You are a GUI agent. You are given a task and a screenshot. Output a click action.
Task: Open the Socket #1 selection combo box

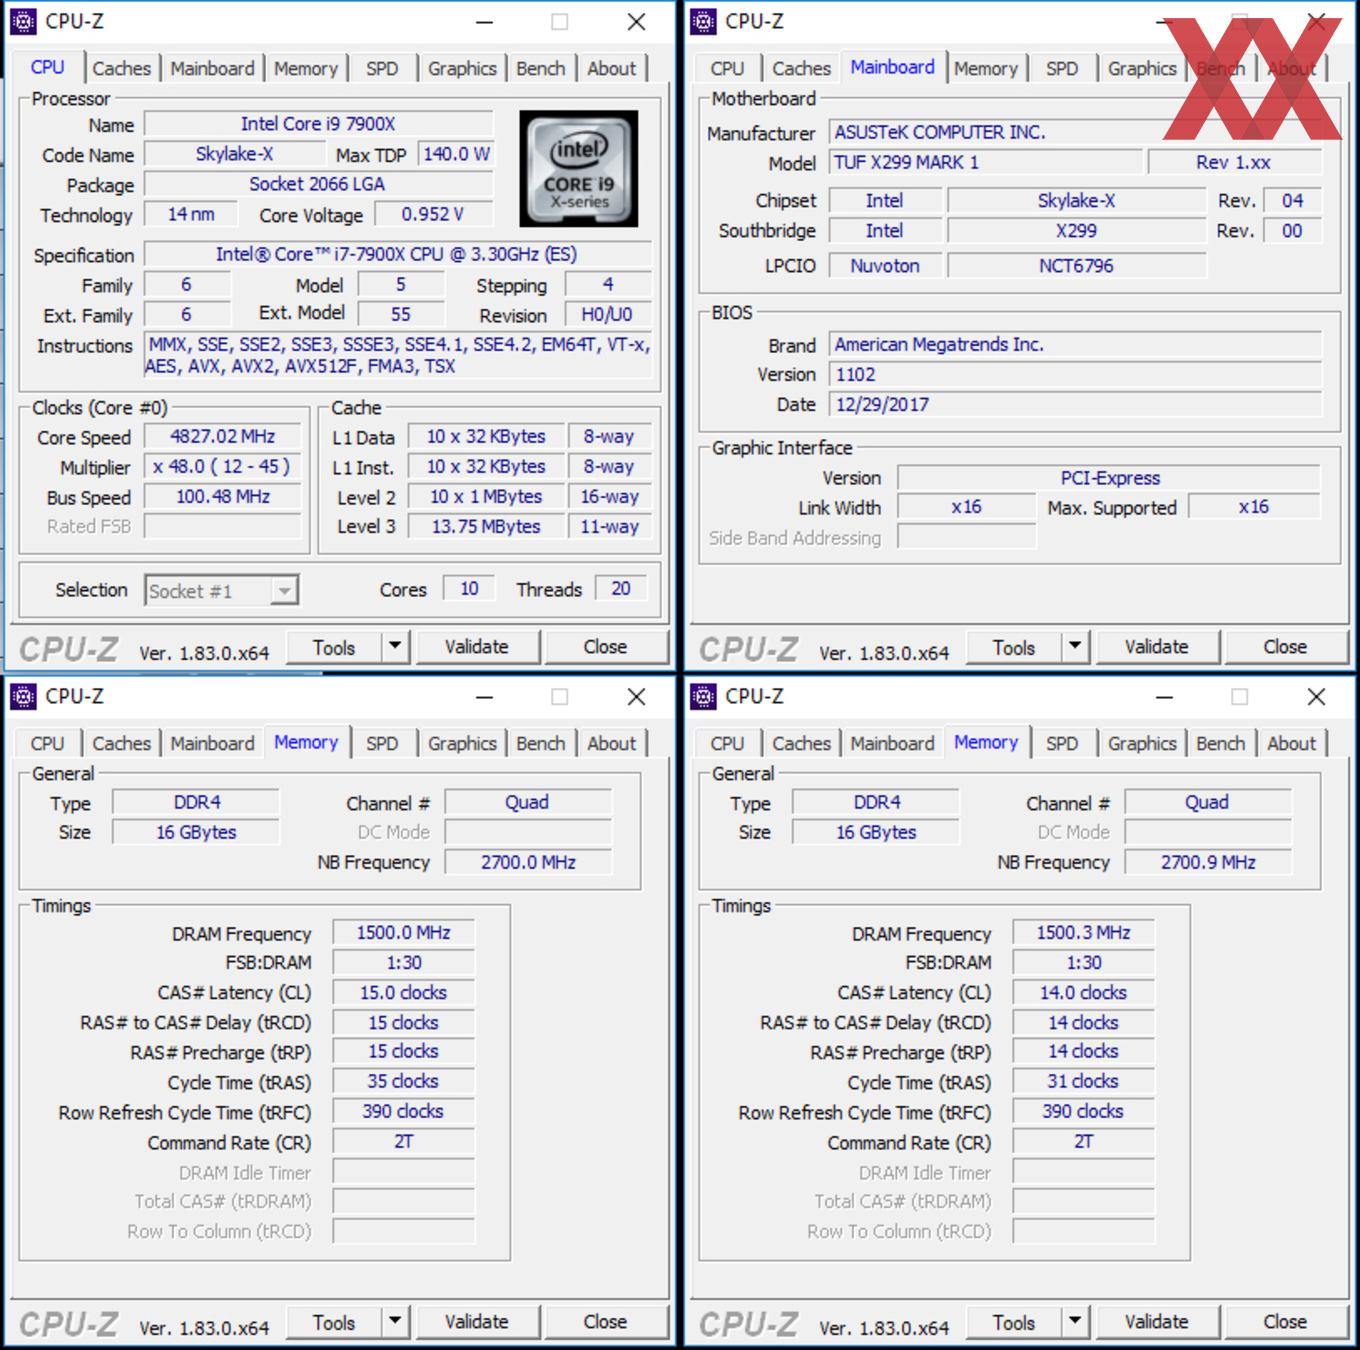click(221, 591)
